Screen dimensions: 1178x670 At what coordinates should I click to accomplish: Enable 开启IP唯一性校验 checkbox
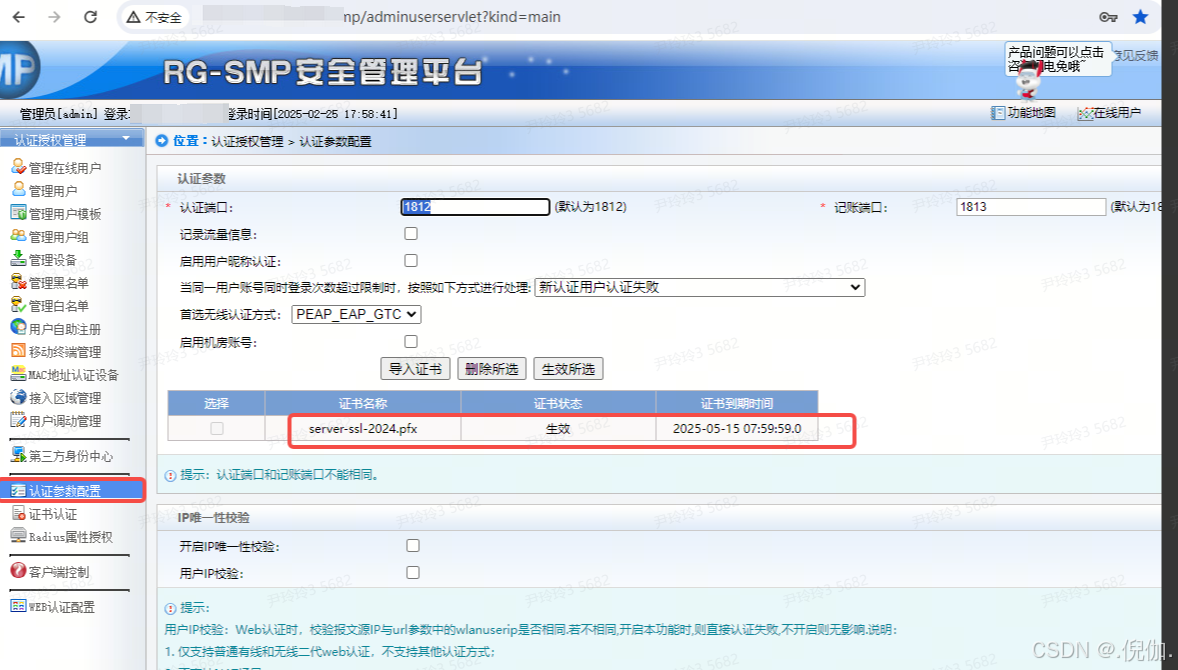tap(412, 545)
